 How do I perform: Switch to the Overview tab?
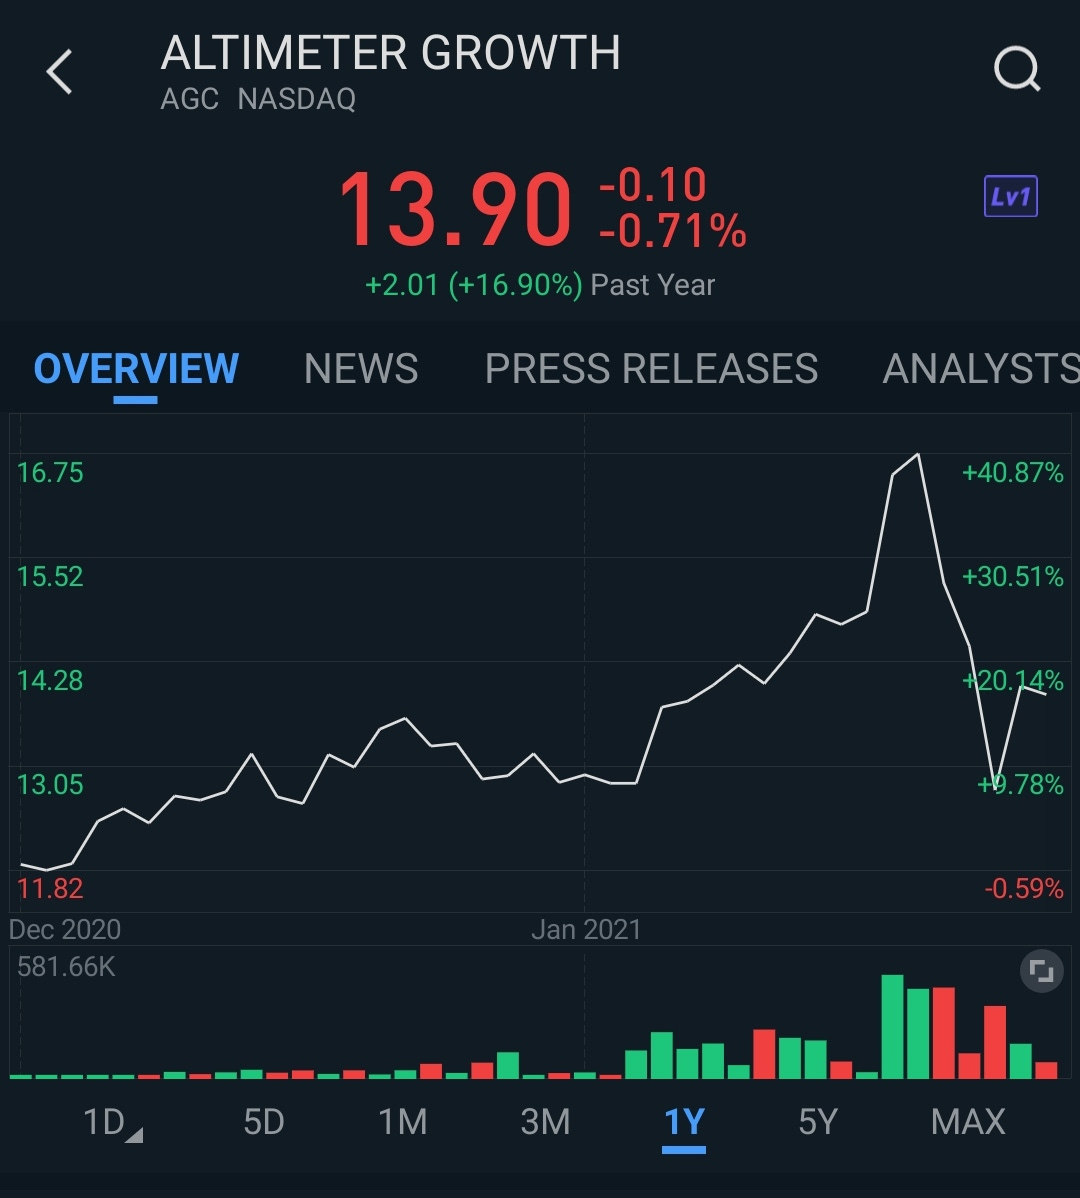tap(136, 368)
